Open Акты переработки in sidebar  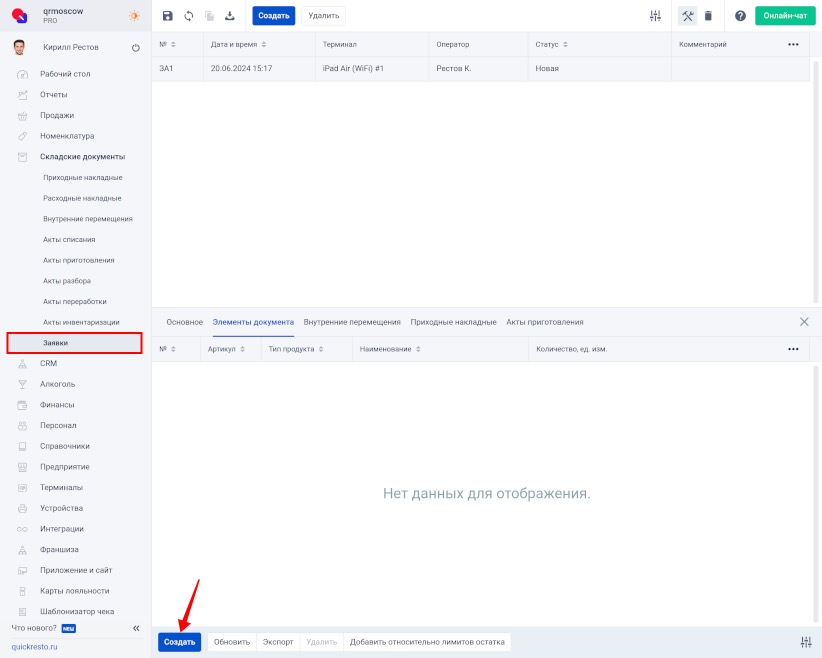click(74, 301)
